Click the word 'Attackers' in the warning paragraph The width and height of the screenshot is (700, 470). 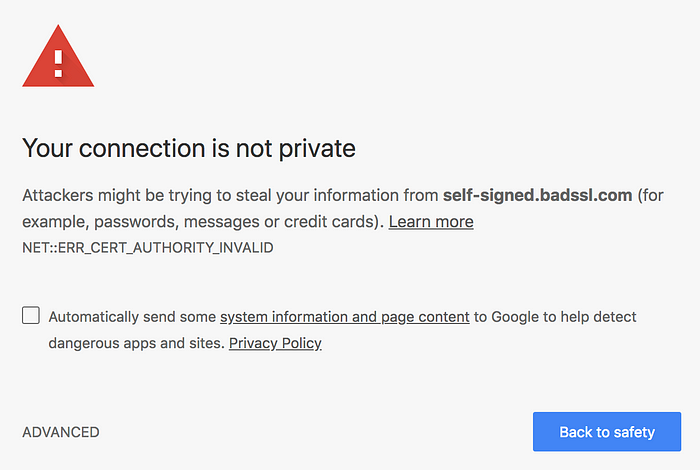tap(58, 195)
